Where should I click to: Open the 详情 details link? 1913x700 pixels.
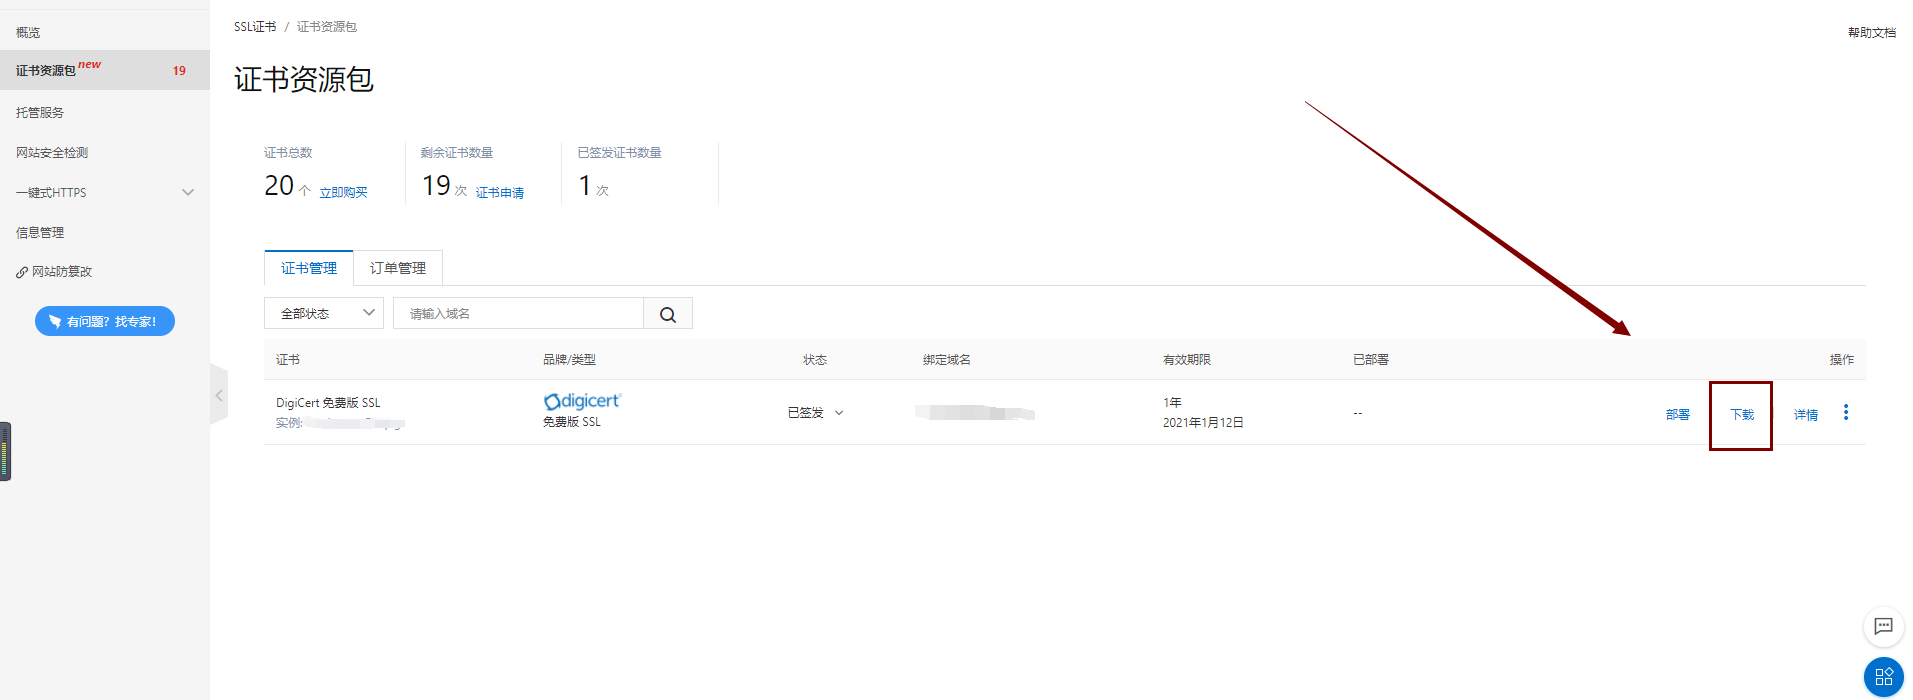1805,415
